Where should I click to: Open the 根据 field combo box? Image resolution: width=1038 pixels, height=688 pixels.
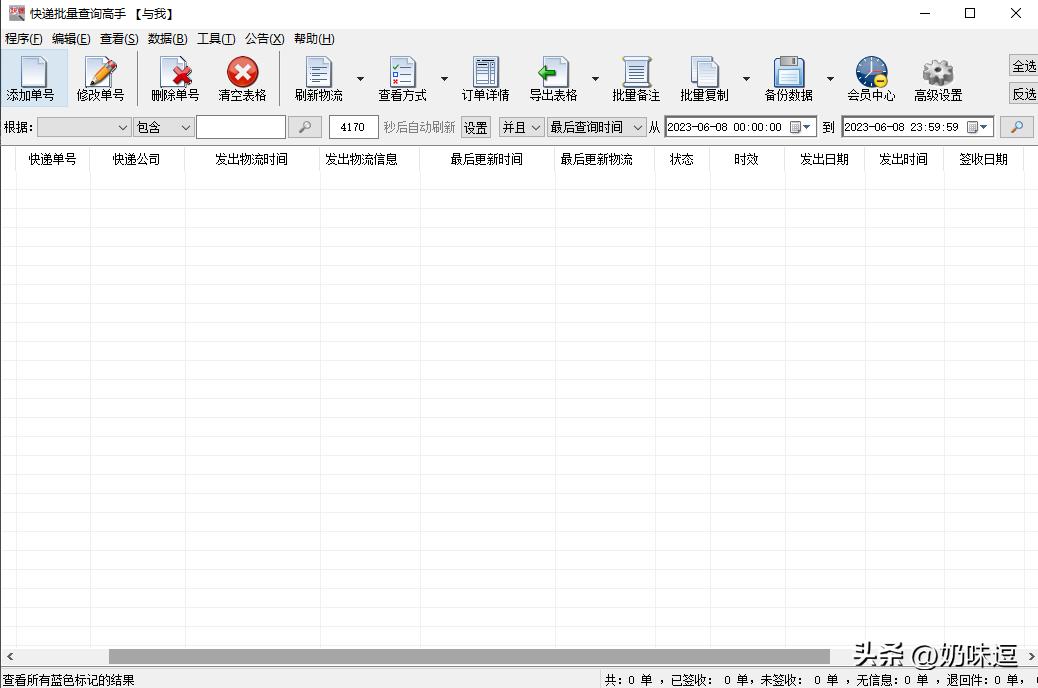[x=83, y=127]
